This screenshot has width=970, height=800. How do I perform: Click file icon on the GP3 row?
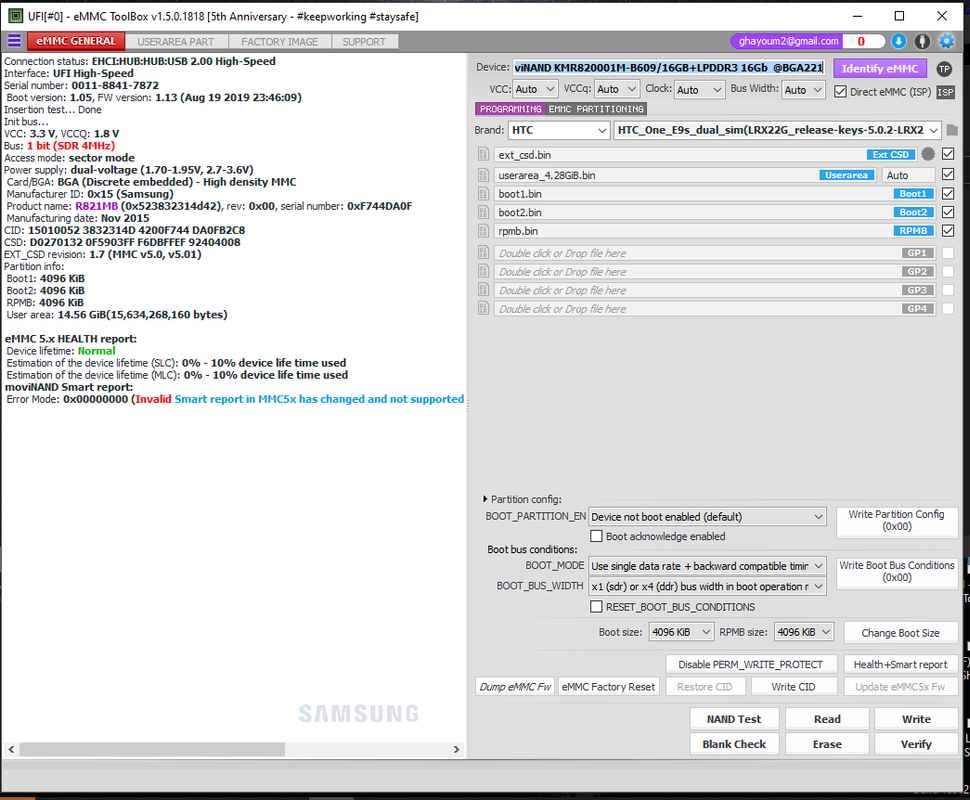(x=484, y=290)
